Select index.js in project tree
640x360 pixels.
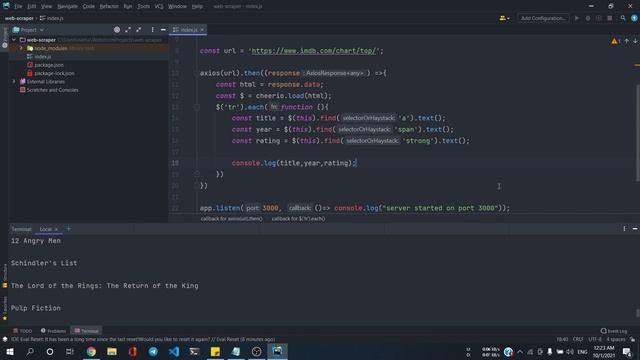[x=42, y=57]
